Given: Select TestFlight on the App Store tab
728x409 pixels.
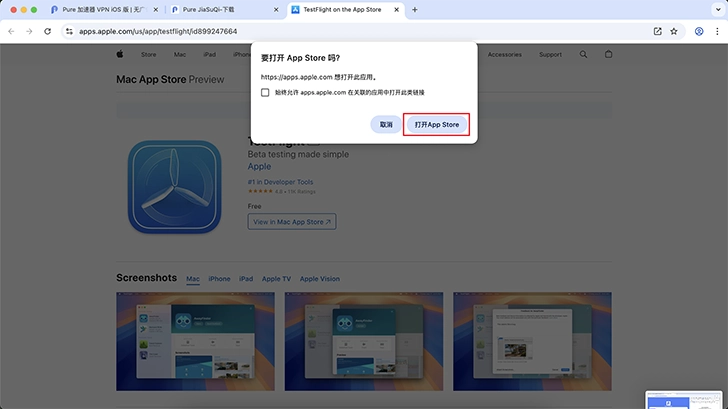Looking at the screenshot, I should [346, 9].
